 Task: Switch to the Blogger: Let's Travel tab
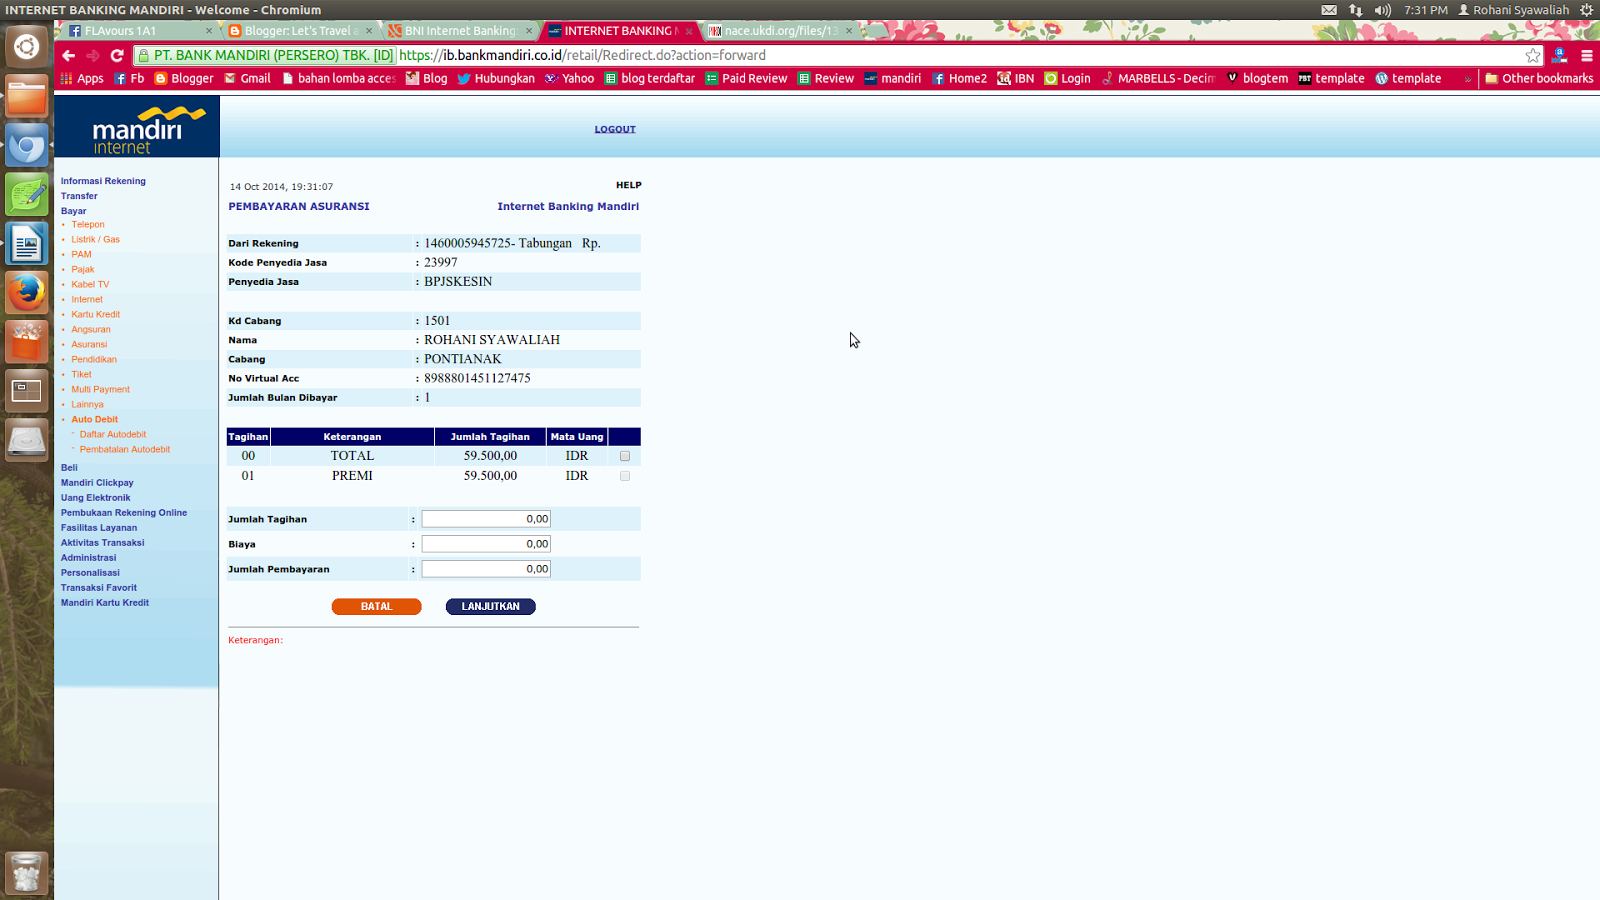tap(300, 31)
